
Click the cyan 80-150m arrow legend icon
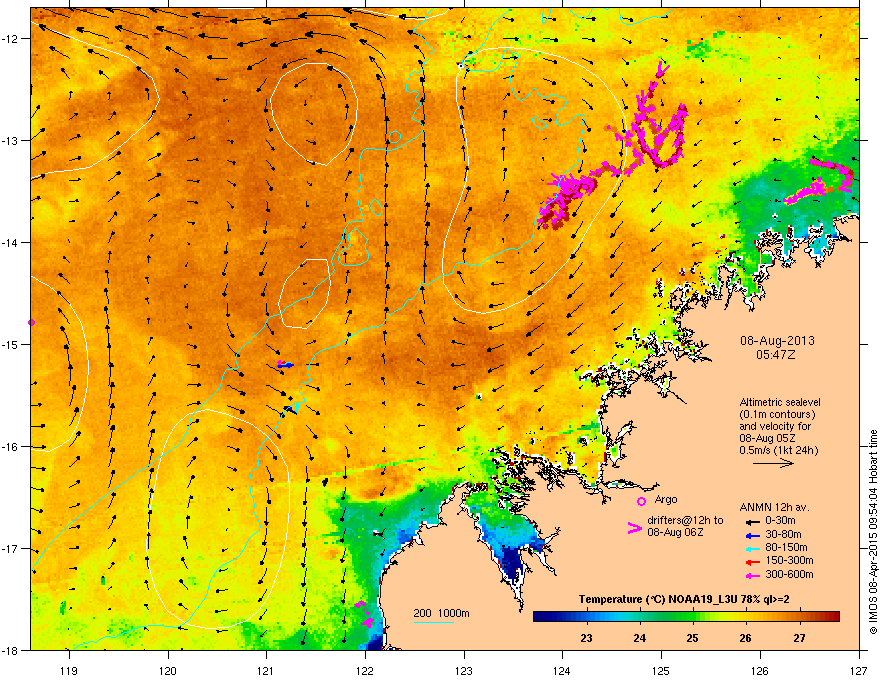click(752, 548)
